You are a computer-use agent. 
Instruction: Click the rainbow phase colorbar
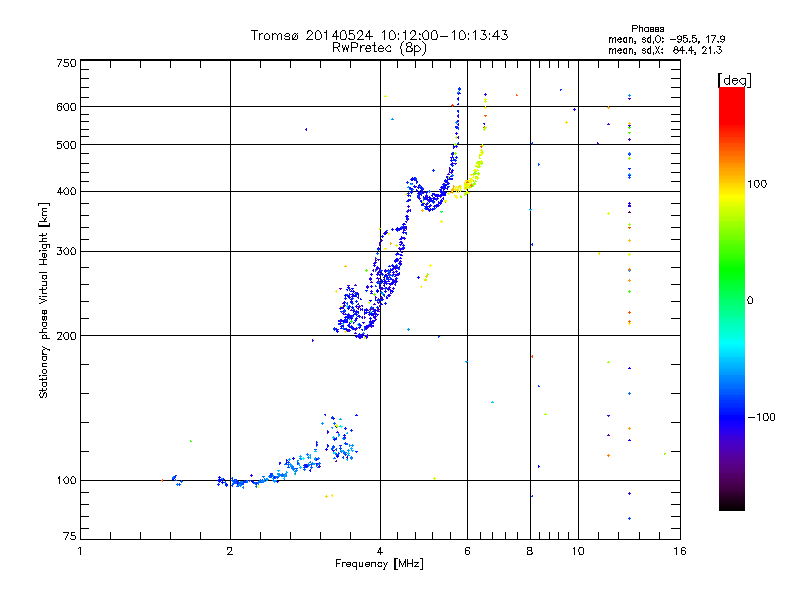click(x=732, y=298)
